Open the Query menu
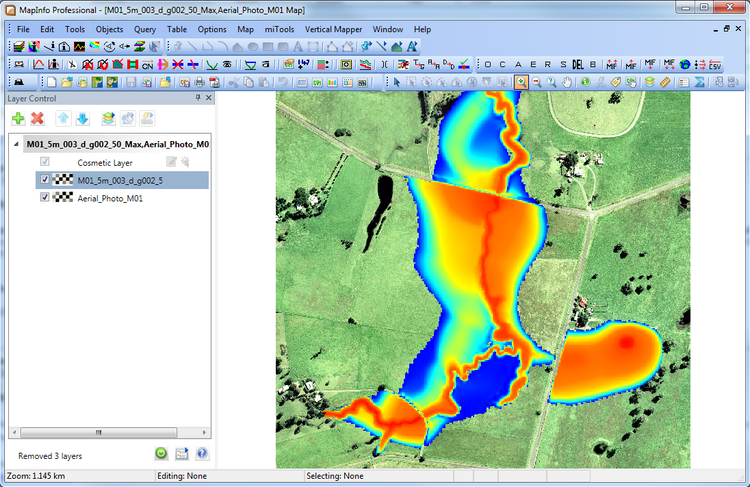This screenshot has width=750, height=487. [144, 29]
